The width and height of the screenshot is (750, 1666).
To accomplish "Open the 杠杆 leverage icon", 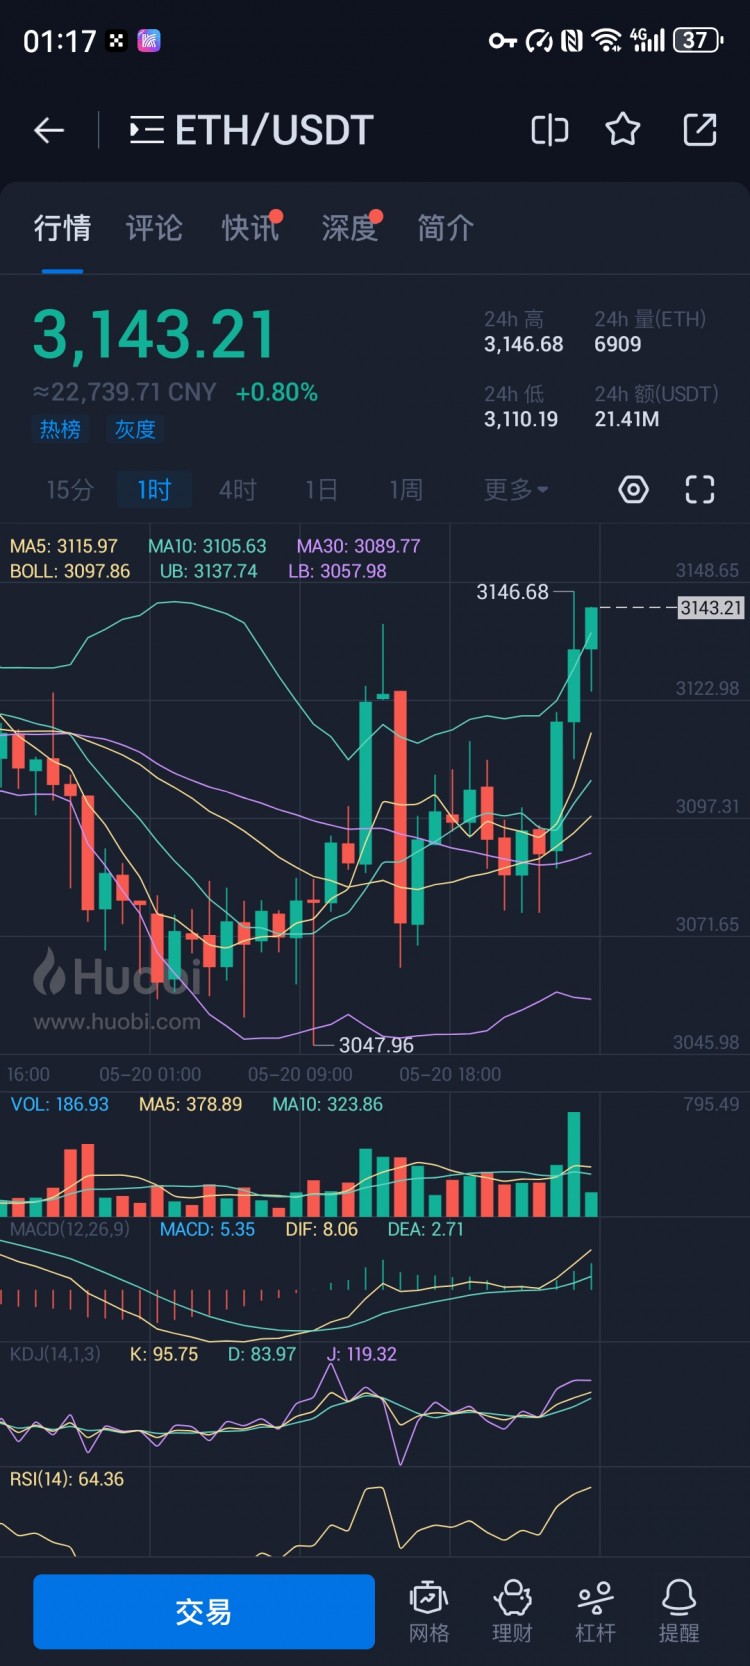I will [595, 1611].
